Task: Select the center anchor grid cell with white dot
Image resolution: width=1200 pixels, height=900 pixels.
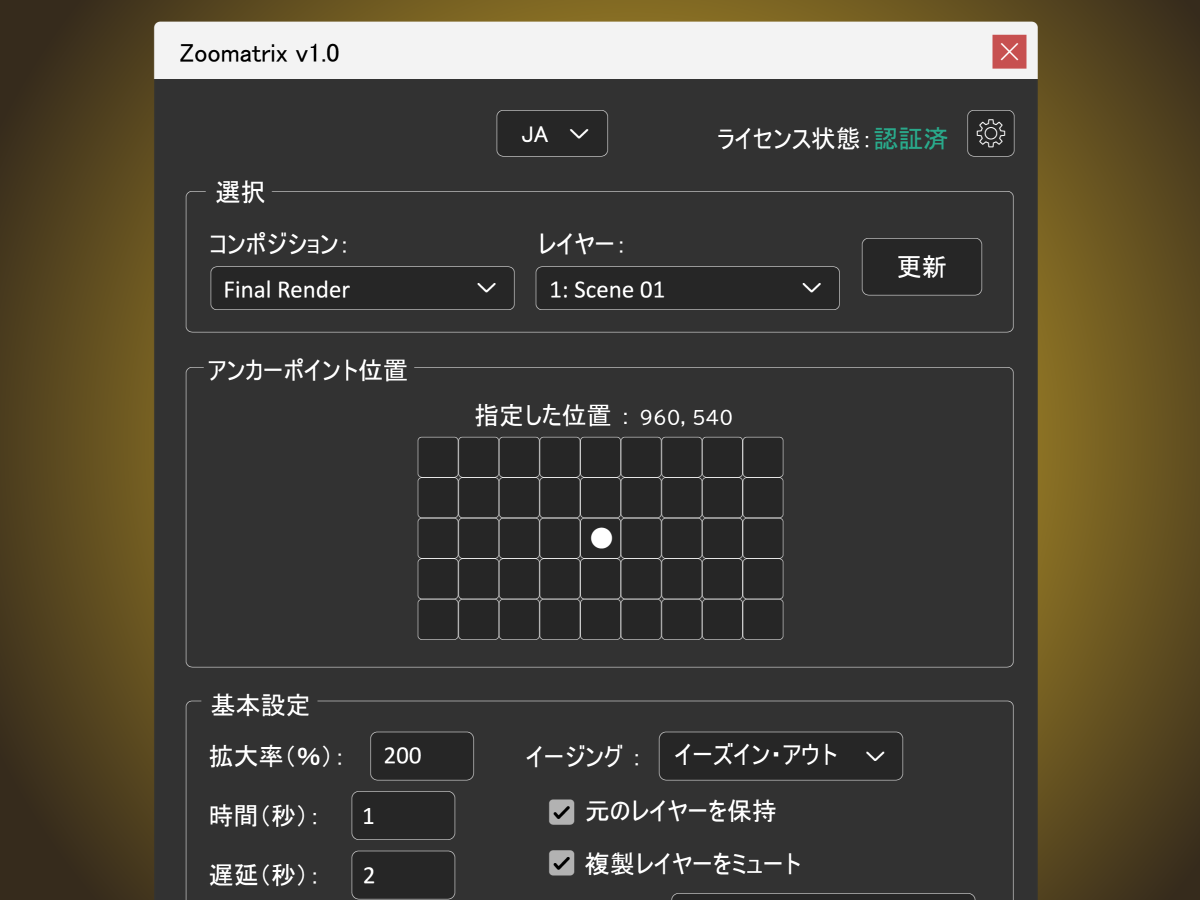Action: (600, 538)
